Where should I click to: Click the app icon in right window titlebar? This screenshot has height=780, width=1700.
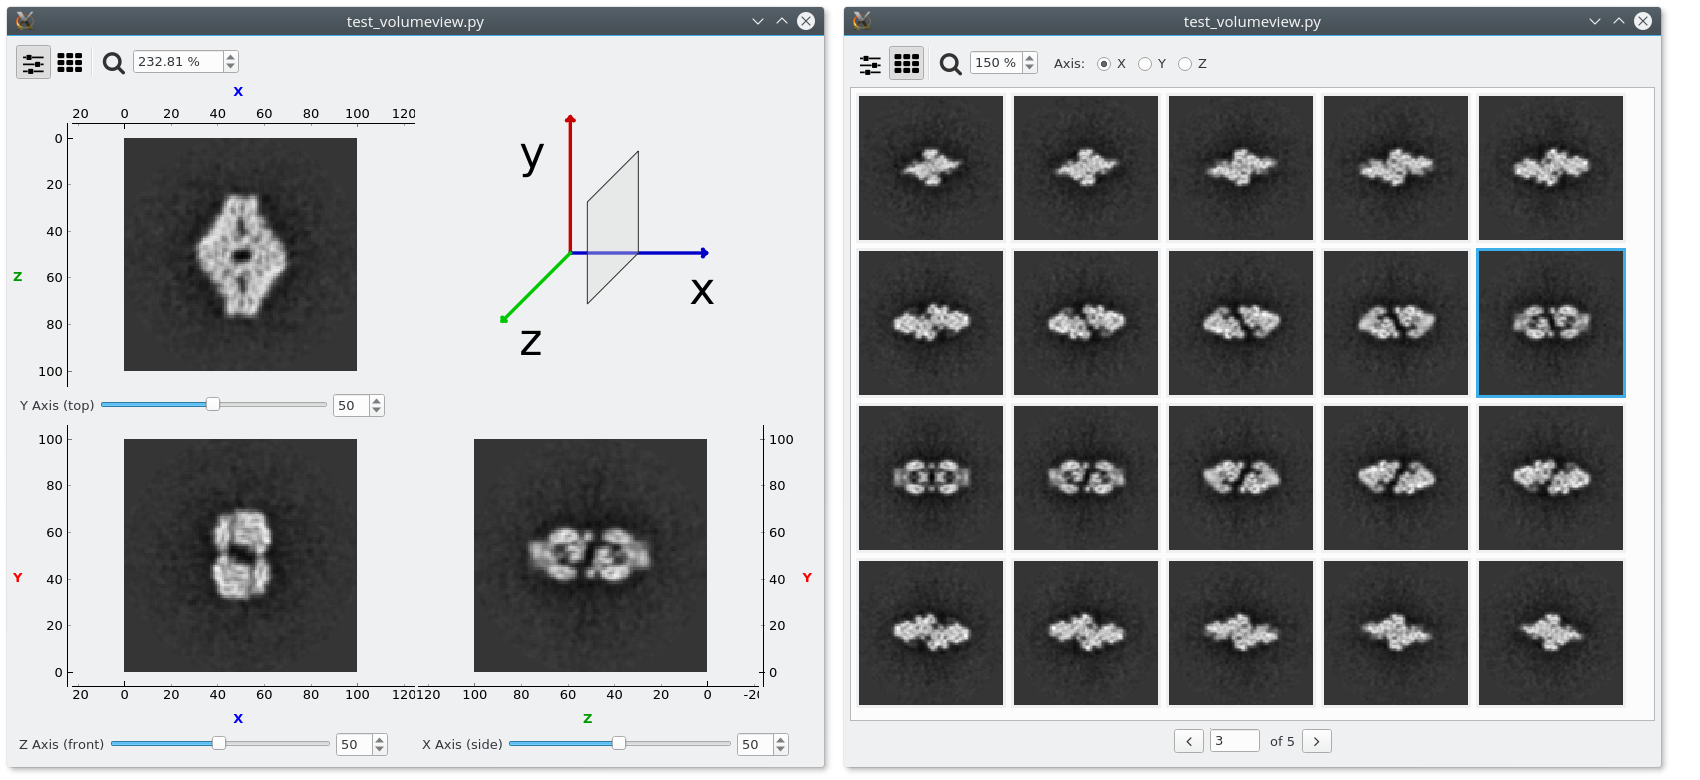(862, 21)
